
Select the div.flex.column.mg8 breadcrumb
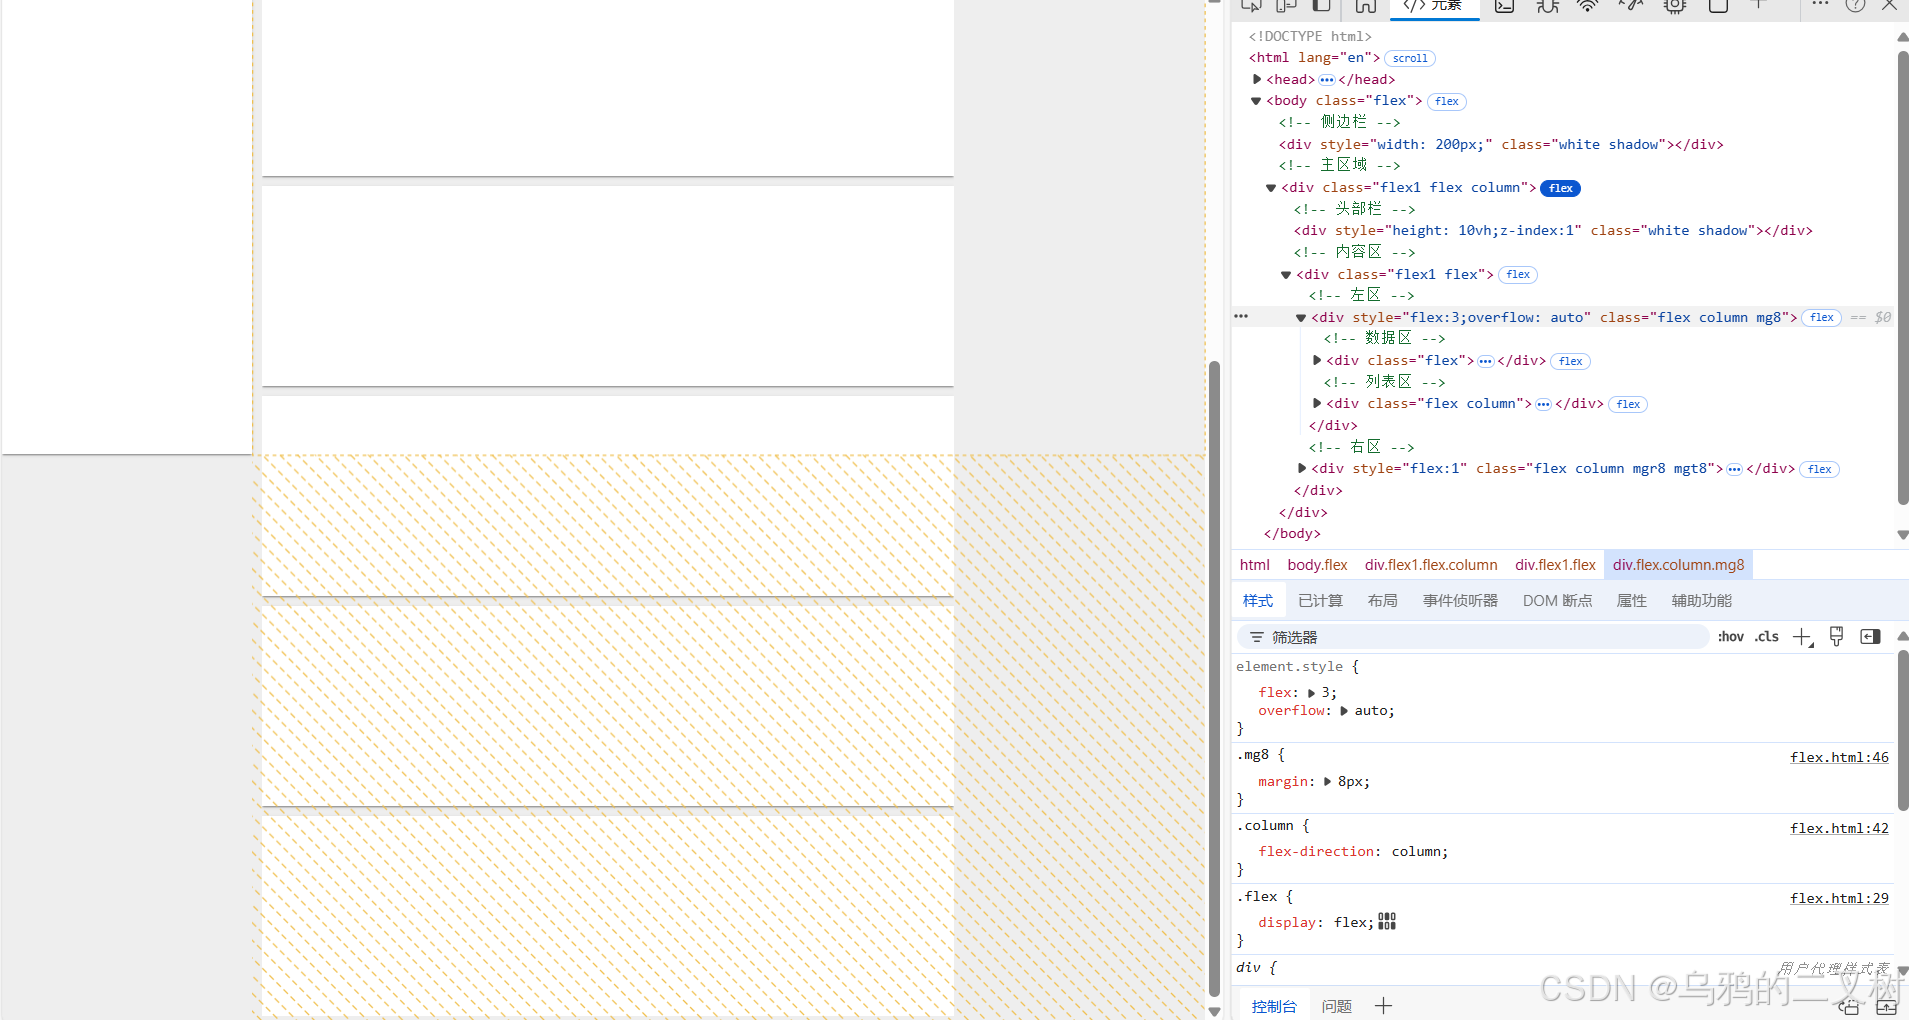[1678, 564]
